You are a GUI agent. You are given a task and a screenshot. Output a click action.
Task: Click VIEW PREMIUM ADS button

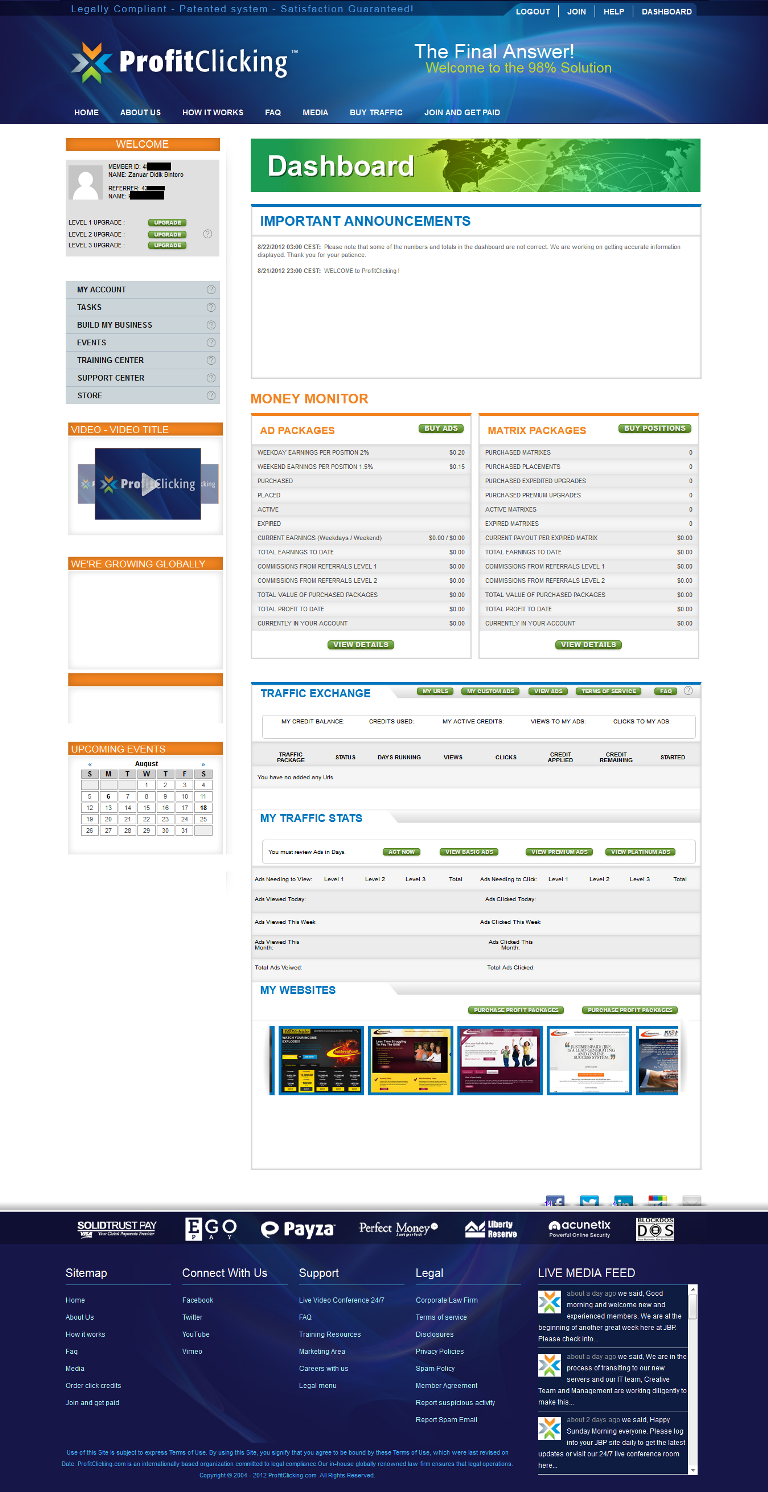click(x=559, y=852)
